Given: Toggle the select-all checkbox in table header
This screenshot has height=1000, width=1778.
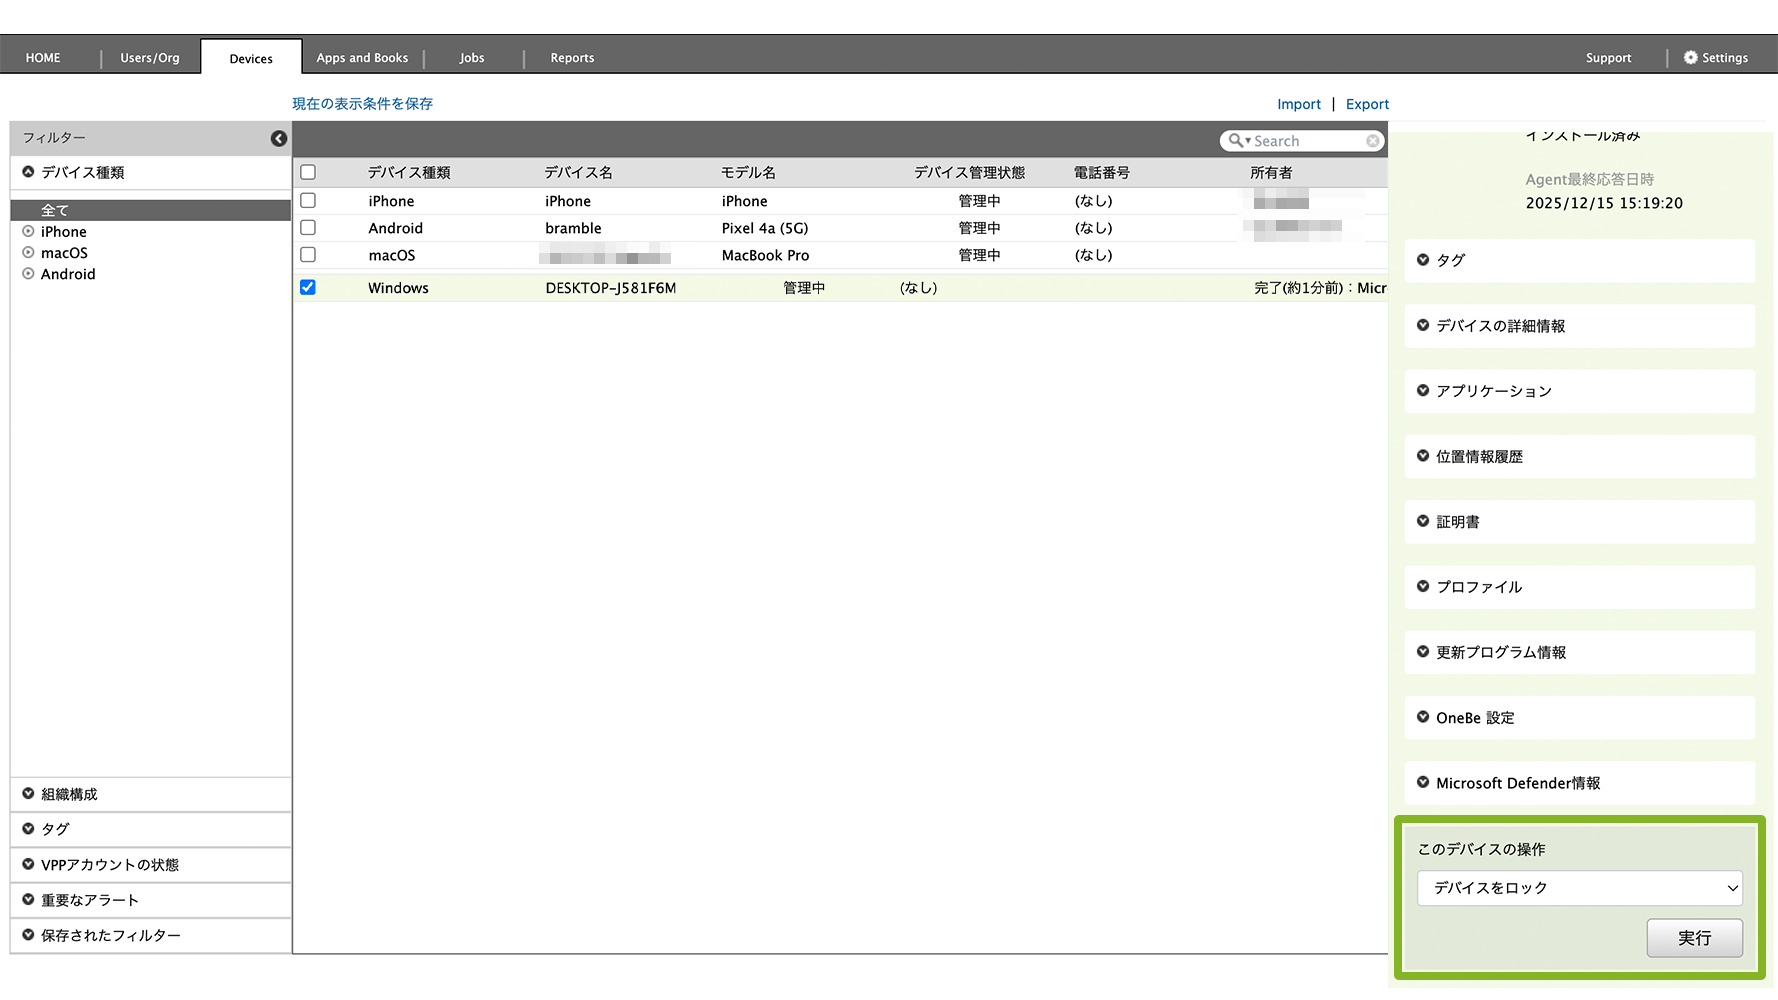Looking at the screenshot, I should coord(308,173).
